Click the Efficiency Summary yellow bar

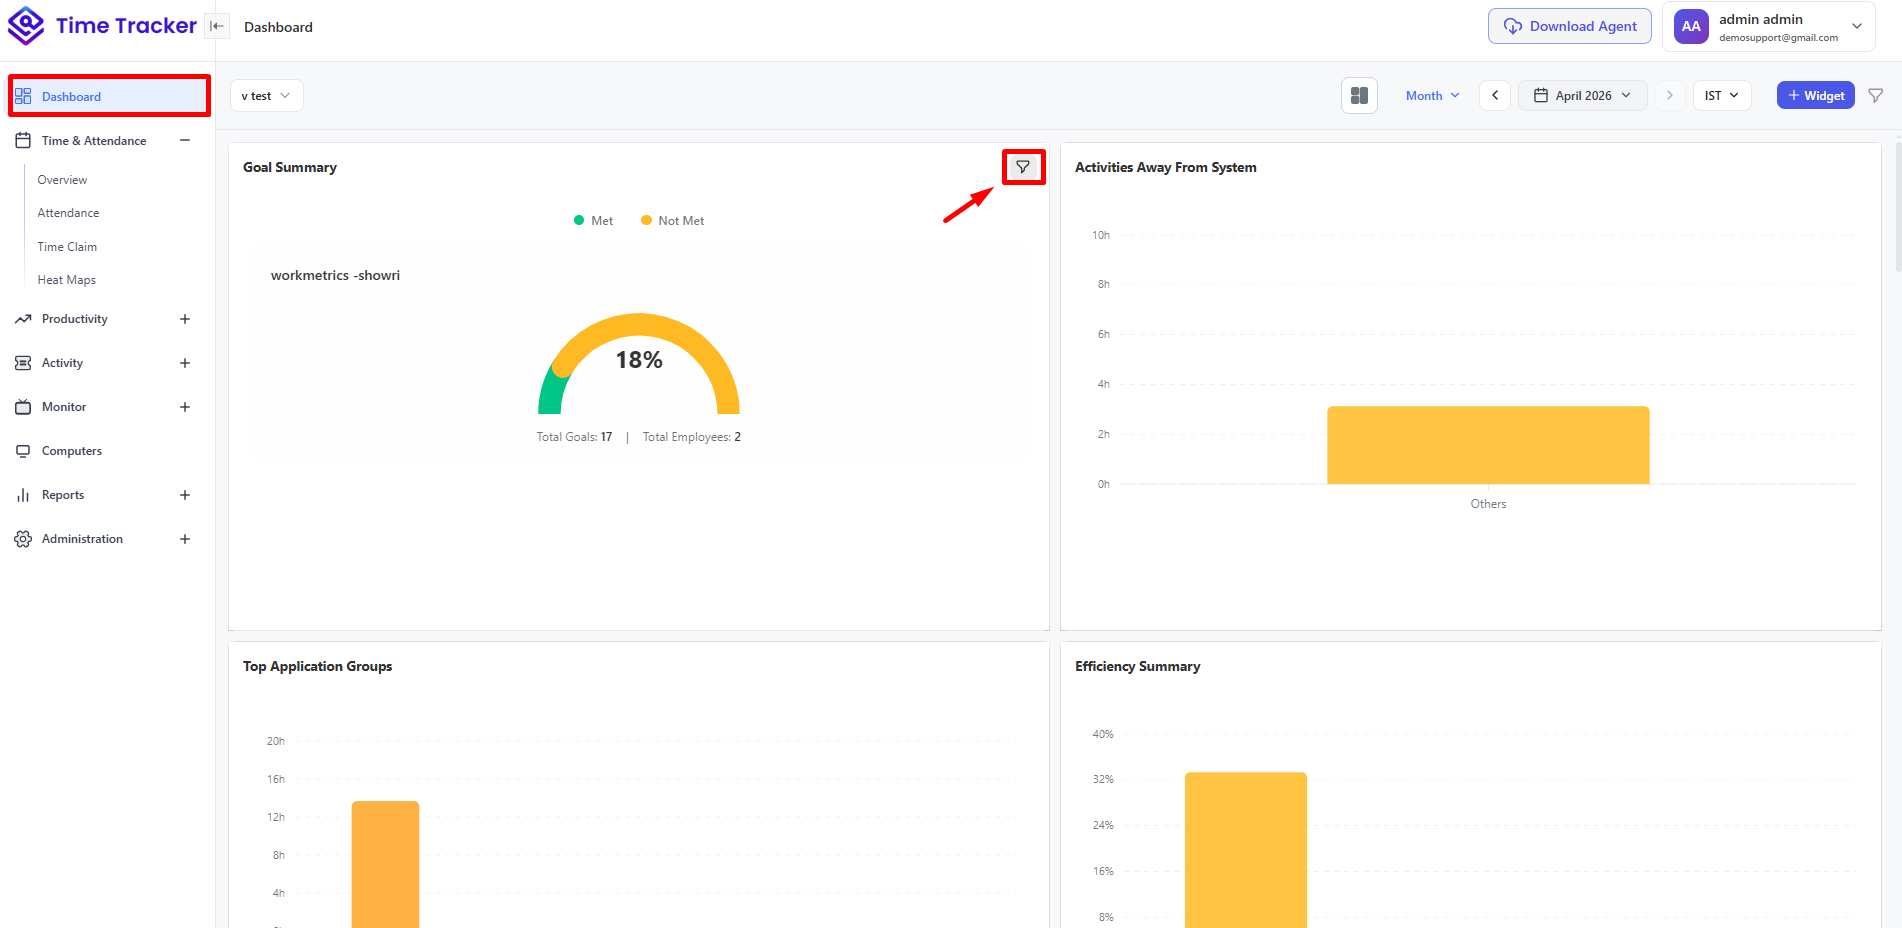(x=1246, y=850)
